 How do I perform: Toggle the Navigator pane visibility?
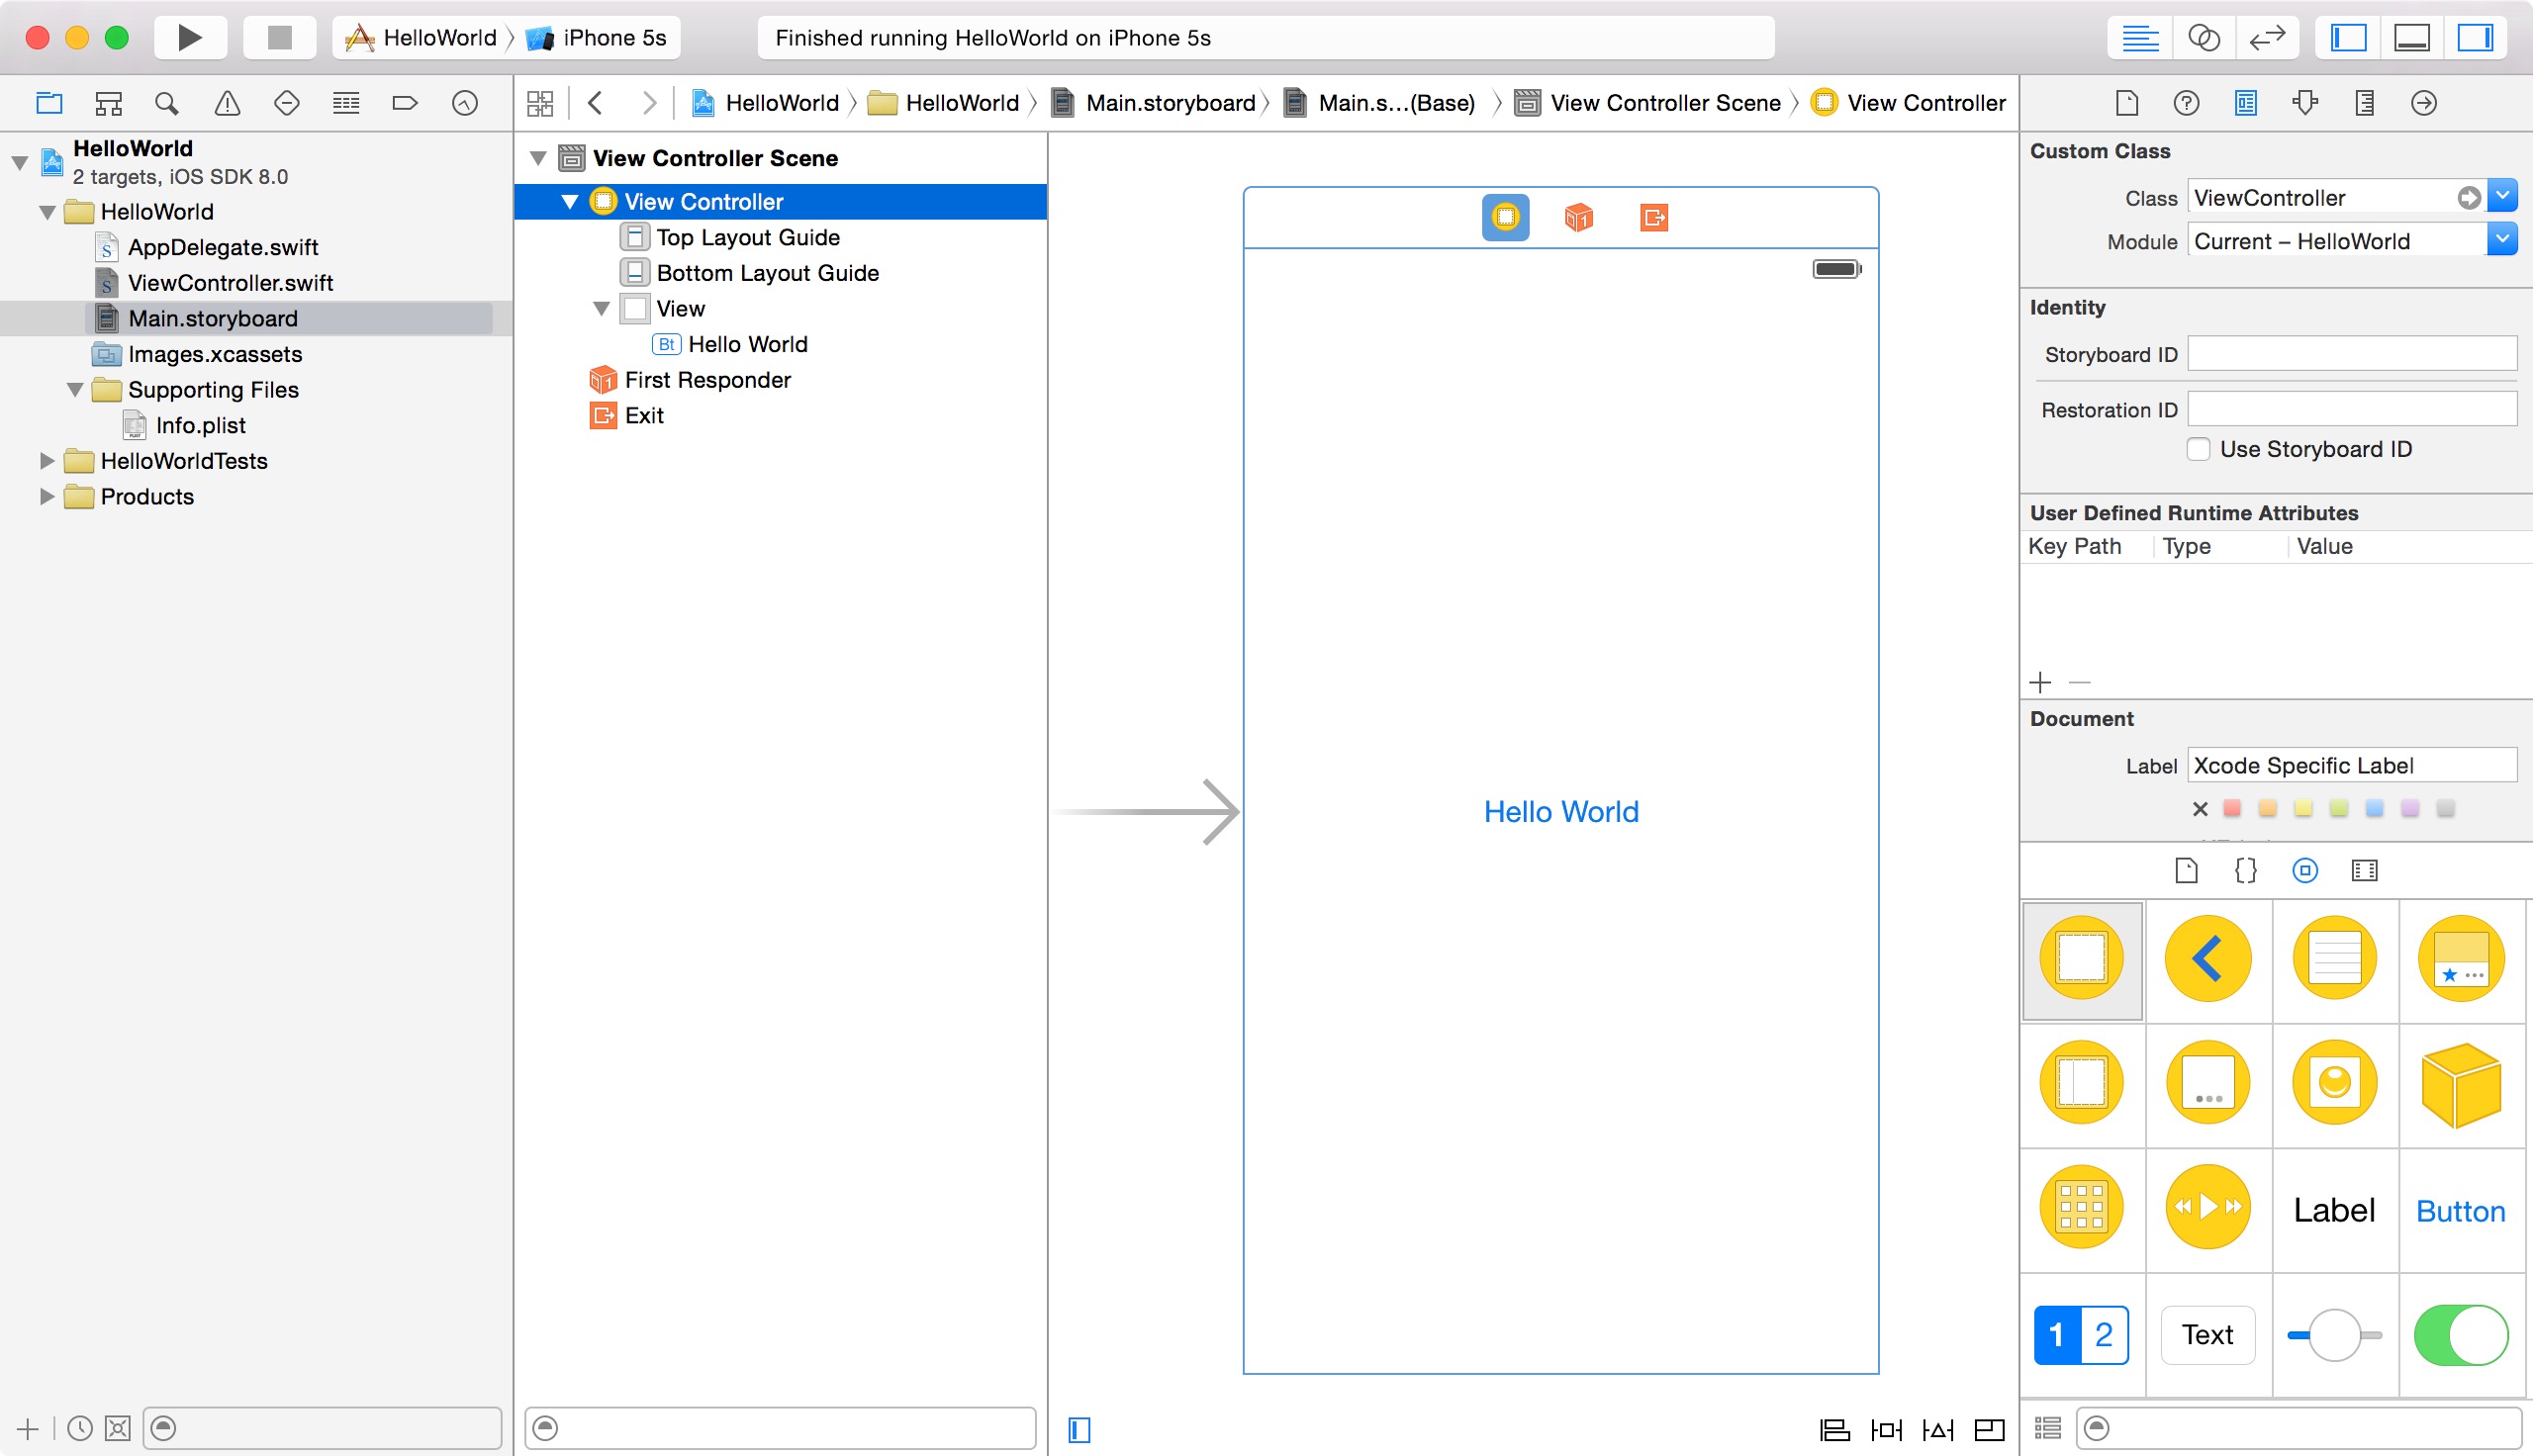point(2348,38)
